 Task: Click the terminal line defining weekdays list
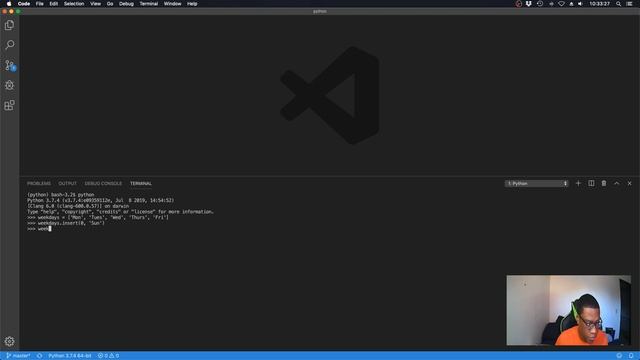tap(98, 218)
